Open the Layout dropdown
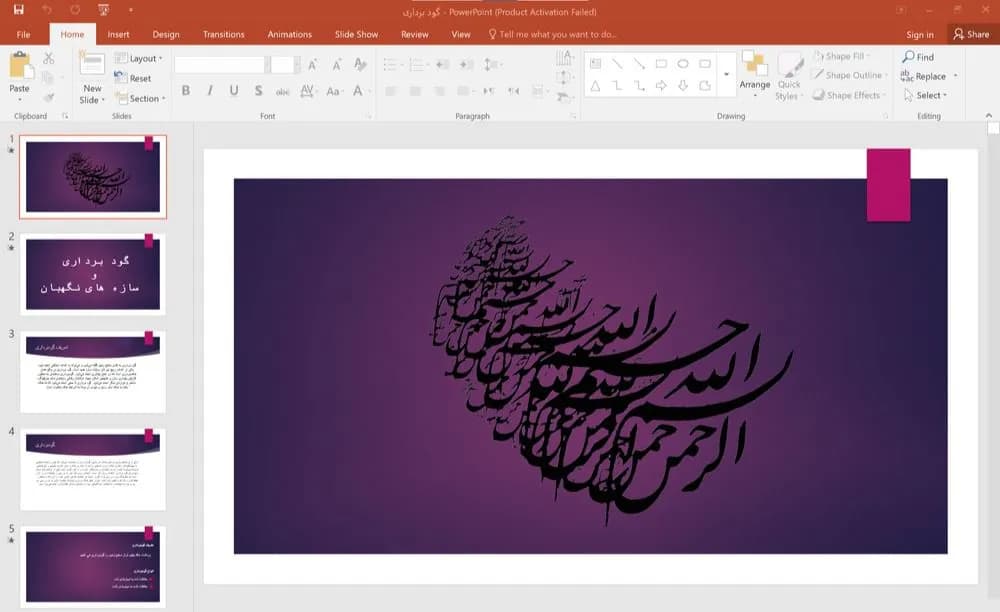 pos(138,58)
